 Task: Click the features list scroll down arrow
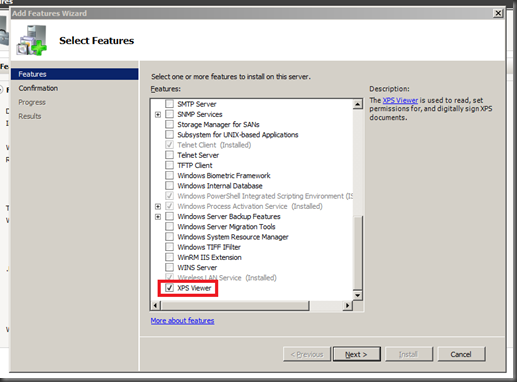(357, 295)
